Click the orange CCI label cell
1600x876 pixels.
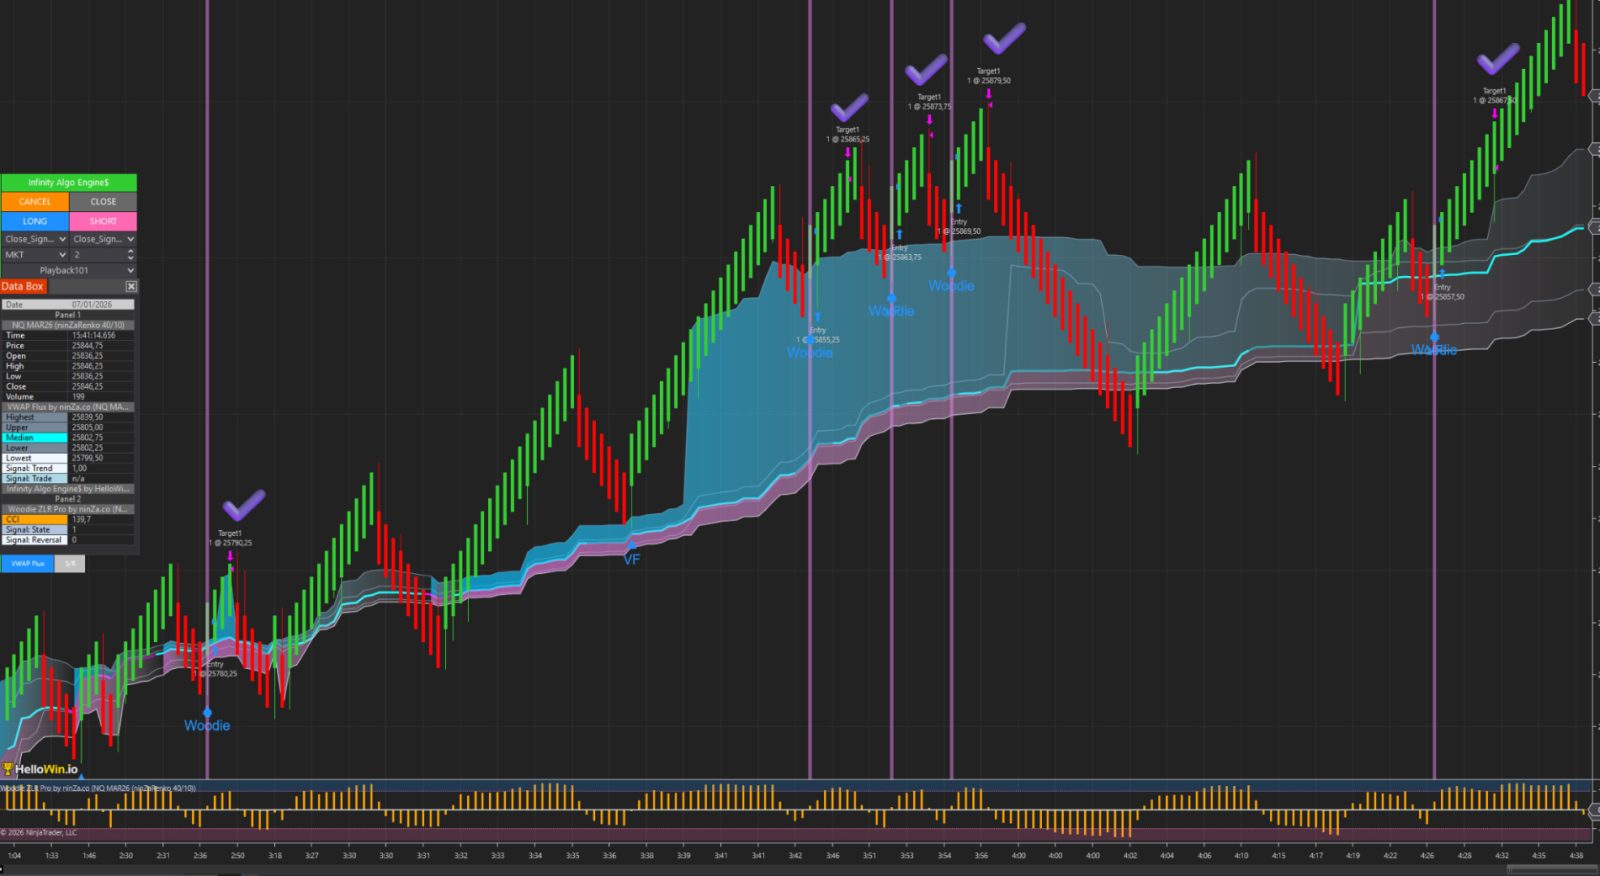[x=35, y=519]
